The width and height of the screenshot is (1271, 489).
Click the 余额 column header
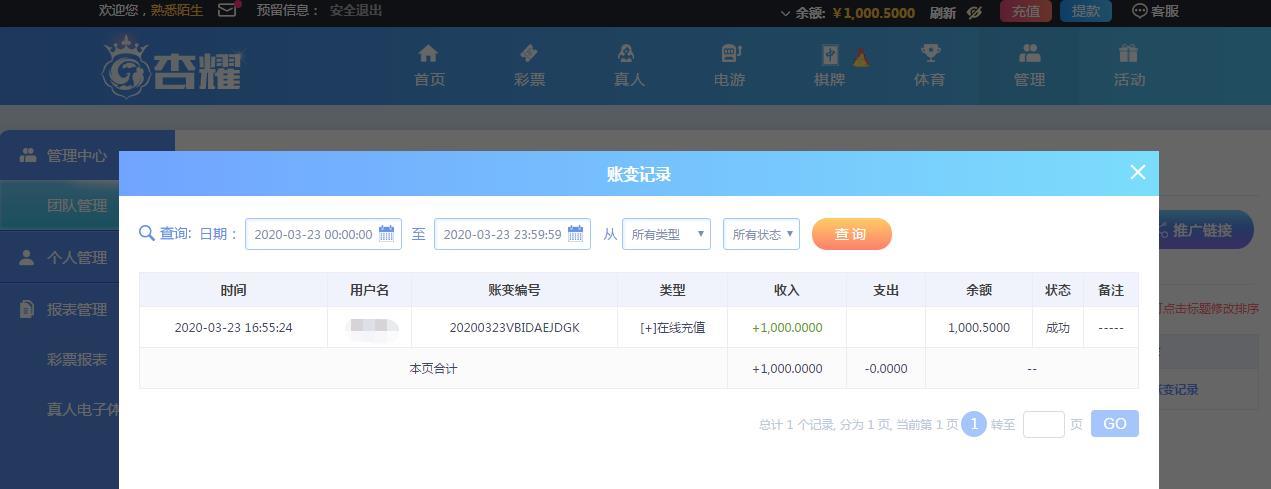point(979,290)
